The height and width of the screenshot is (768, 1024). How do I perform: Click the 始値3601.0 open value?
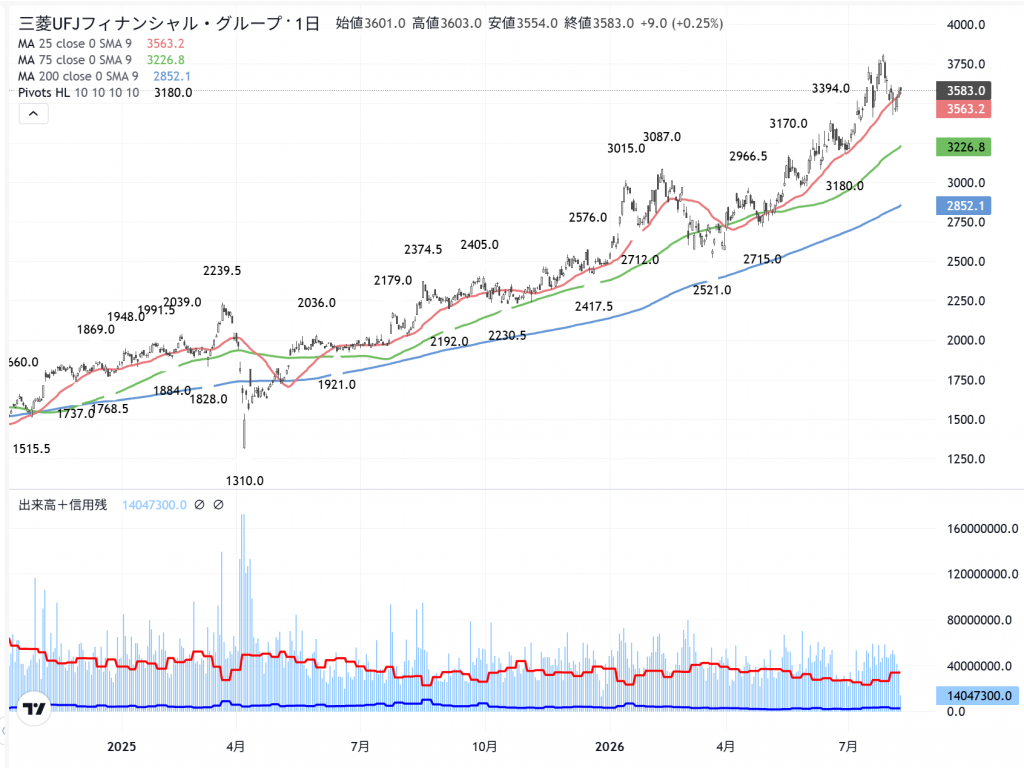coord(370,24)
